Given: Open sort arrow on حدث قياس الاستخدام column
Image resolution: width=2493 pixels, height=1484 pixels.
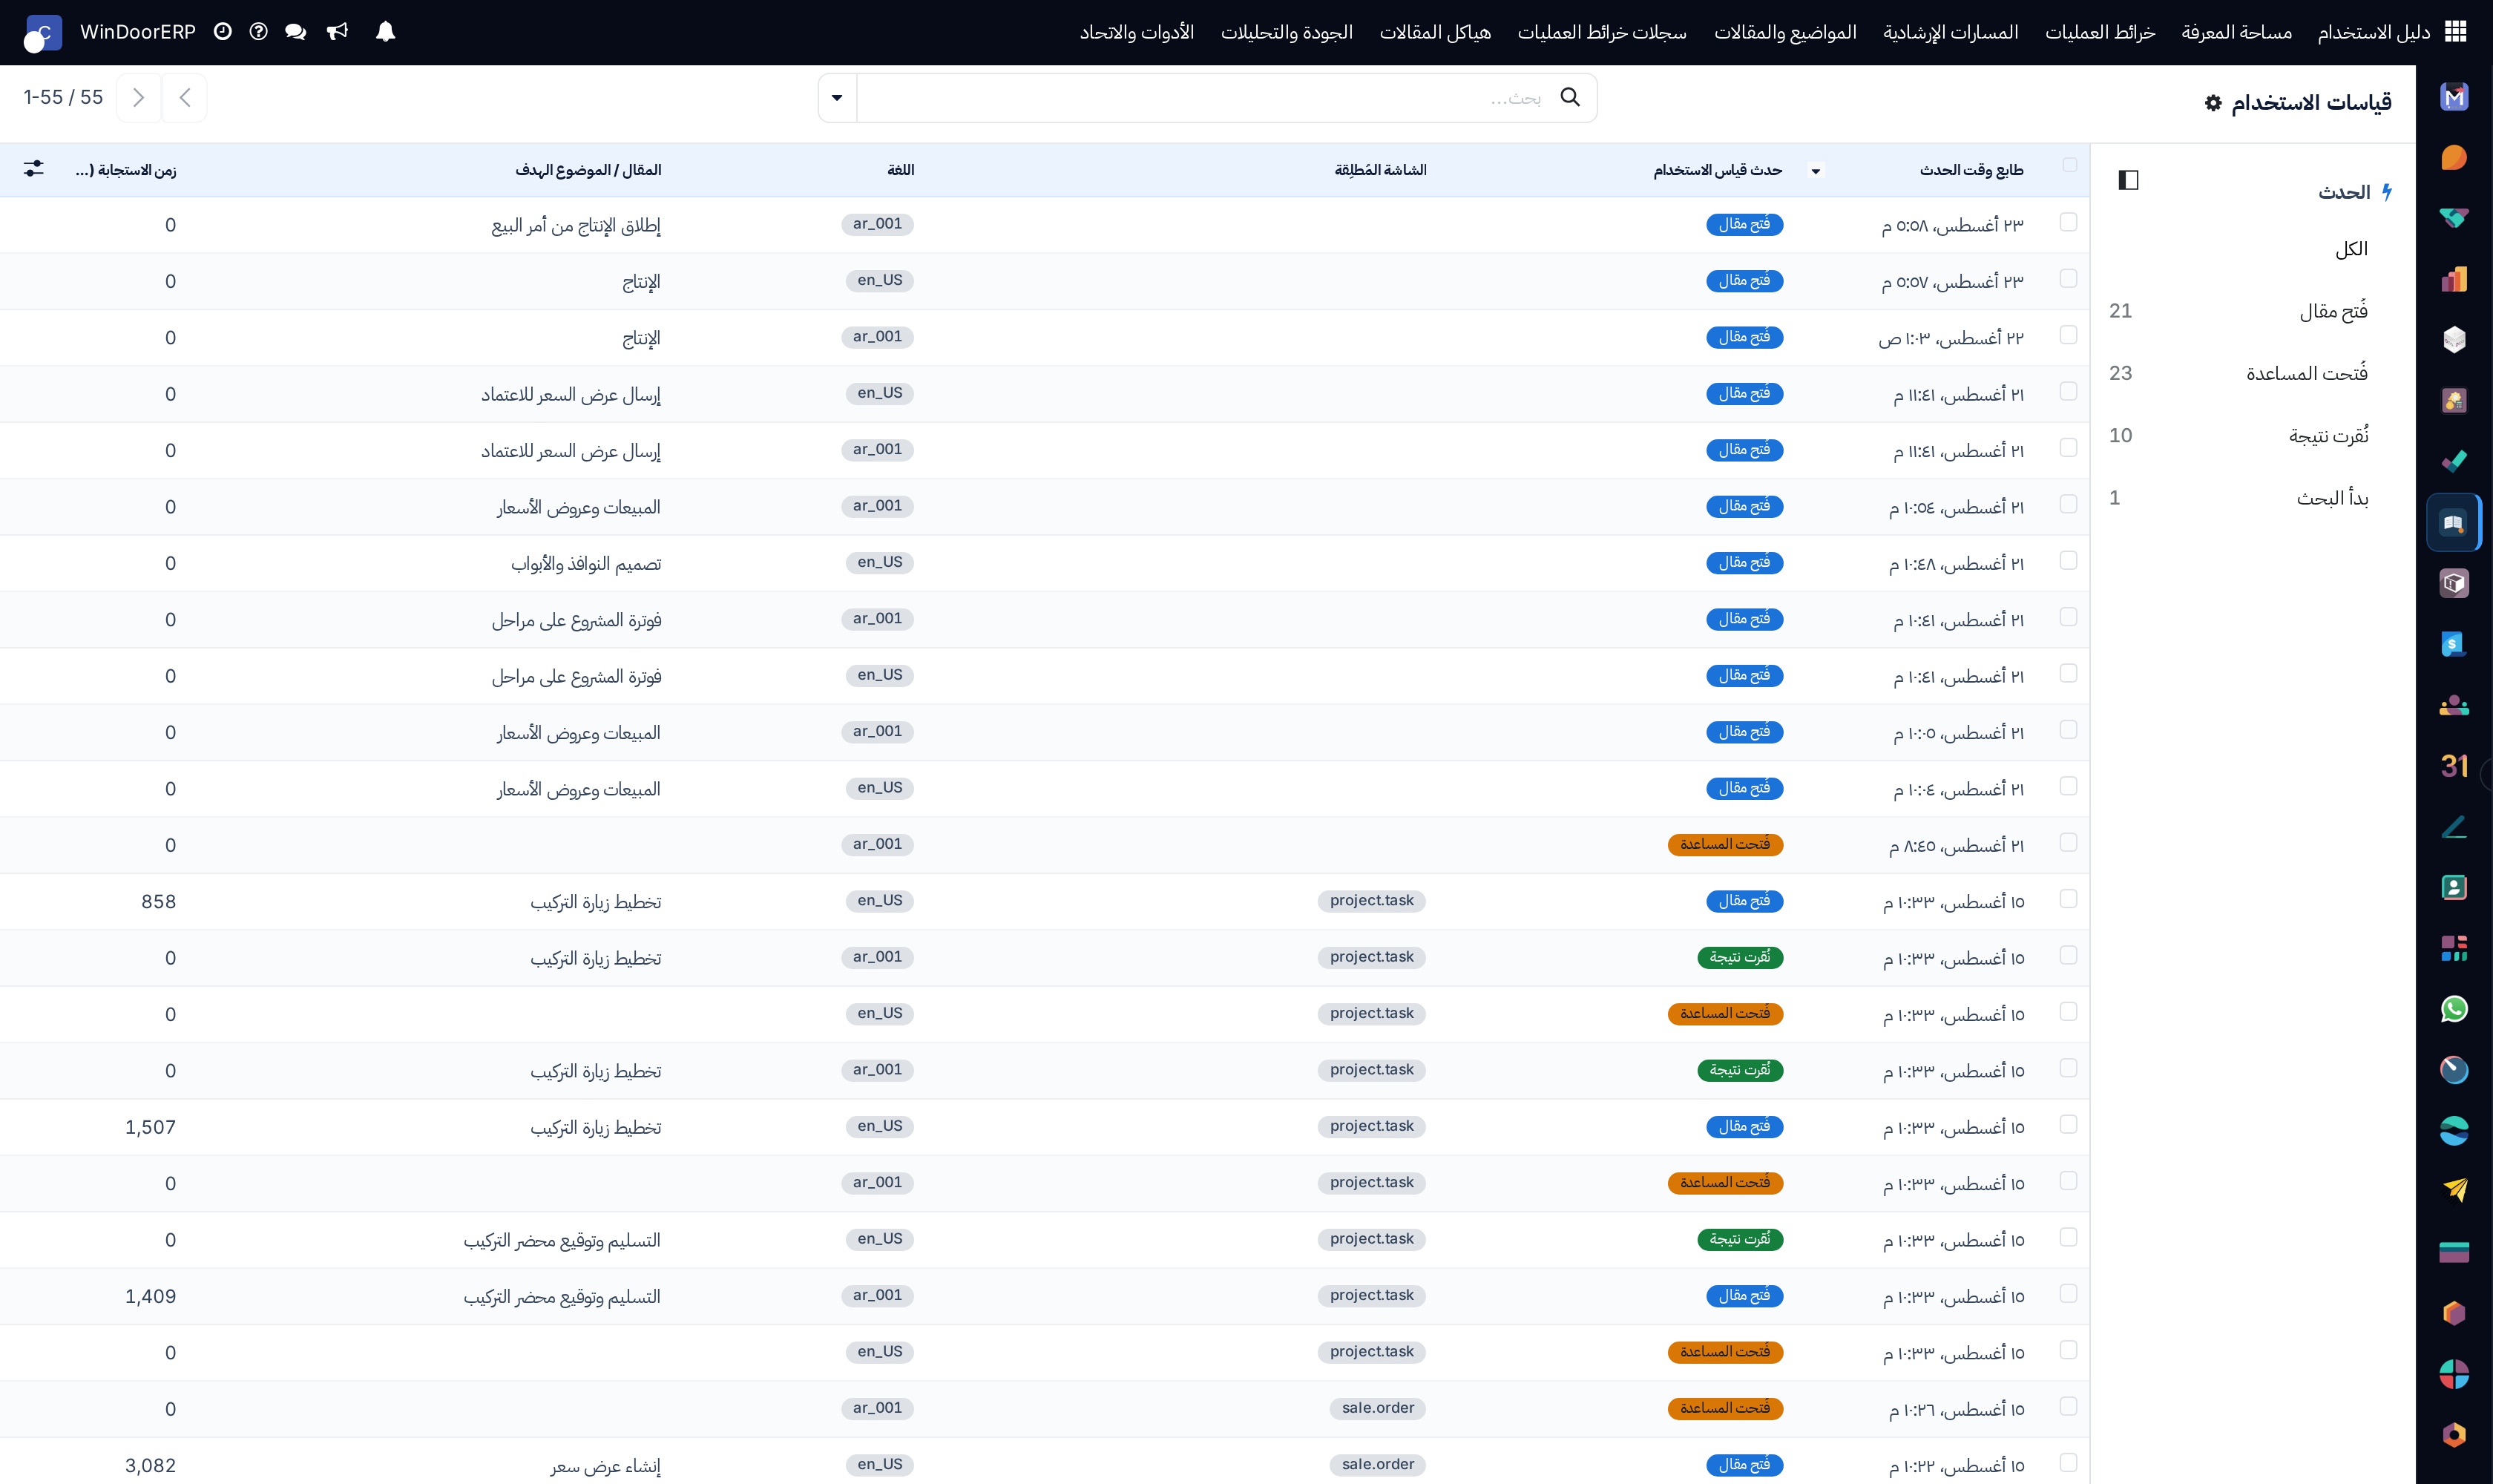Looking at the screenshot, I should click(1816, 171).
